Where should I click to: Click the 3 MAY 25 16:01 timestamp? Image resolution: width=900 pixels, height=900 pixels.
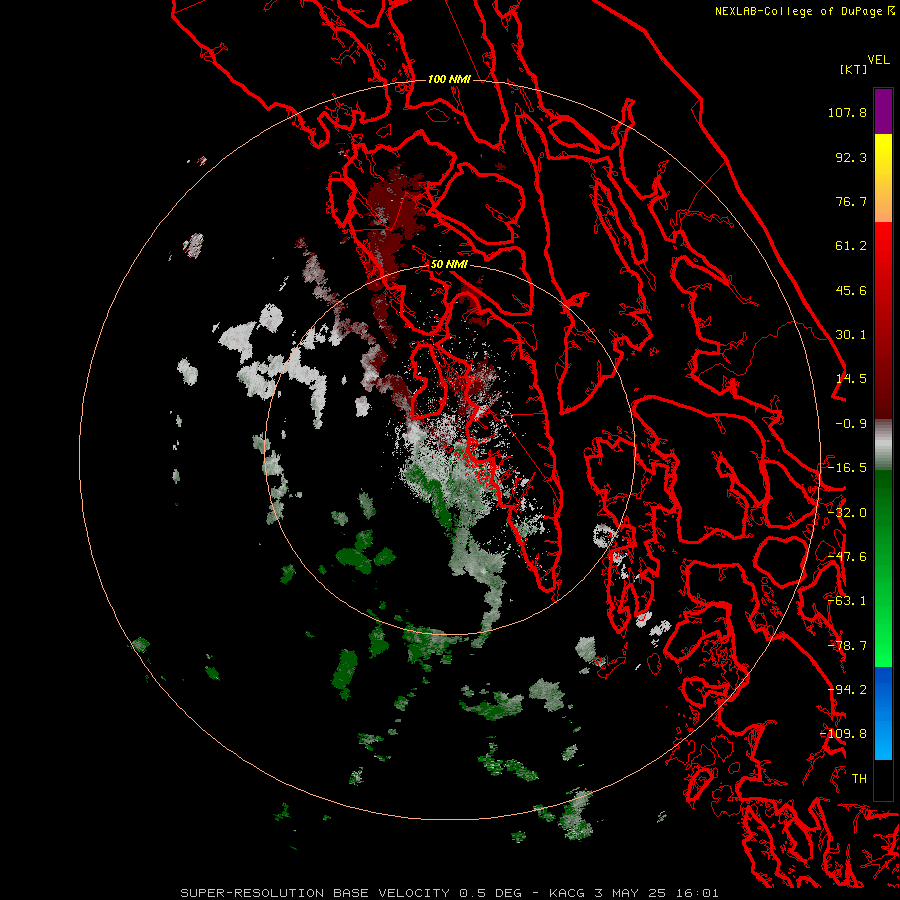657,893
